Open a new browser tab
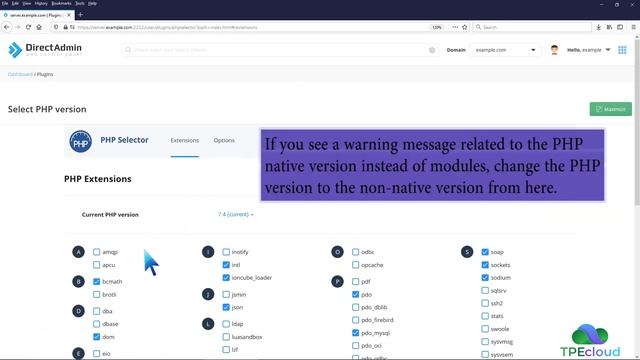Image resolution: width=640 pixels, height=360 pixels. coord(80,15)
